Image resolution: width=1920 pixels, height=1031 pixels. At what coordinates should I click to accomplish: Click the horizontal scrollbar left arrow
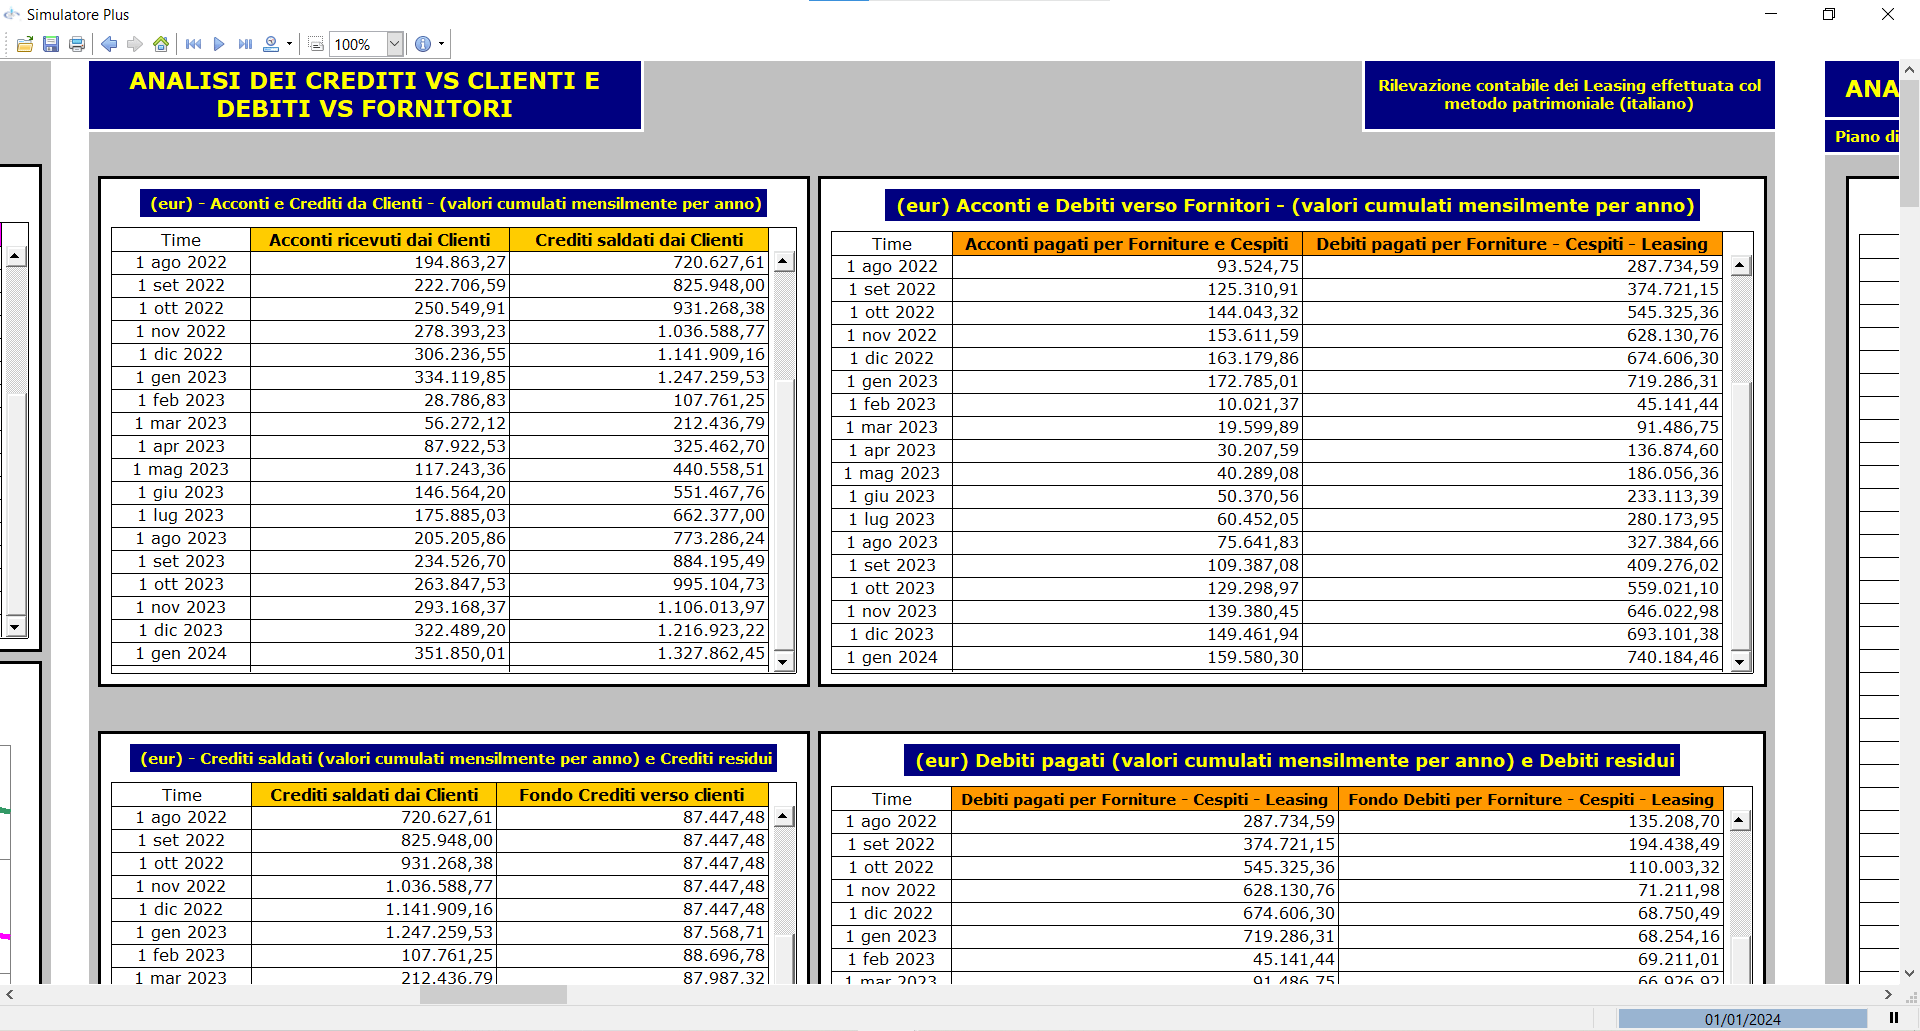click(x=10, y=995)
